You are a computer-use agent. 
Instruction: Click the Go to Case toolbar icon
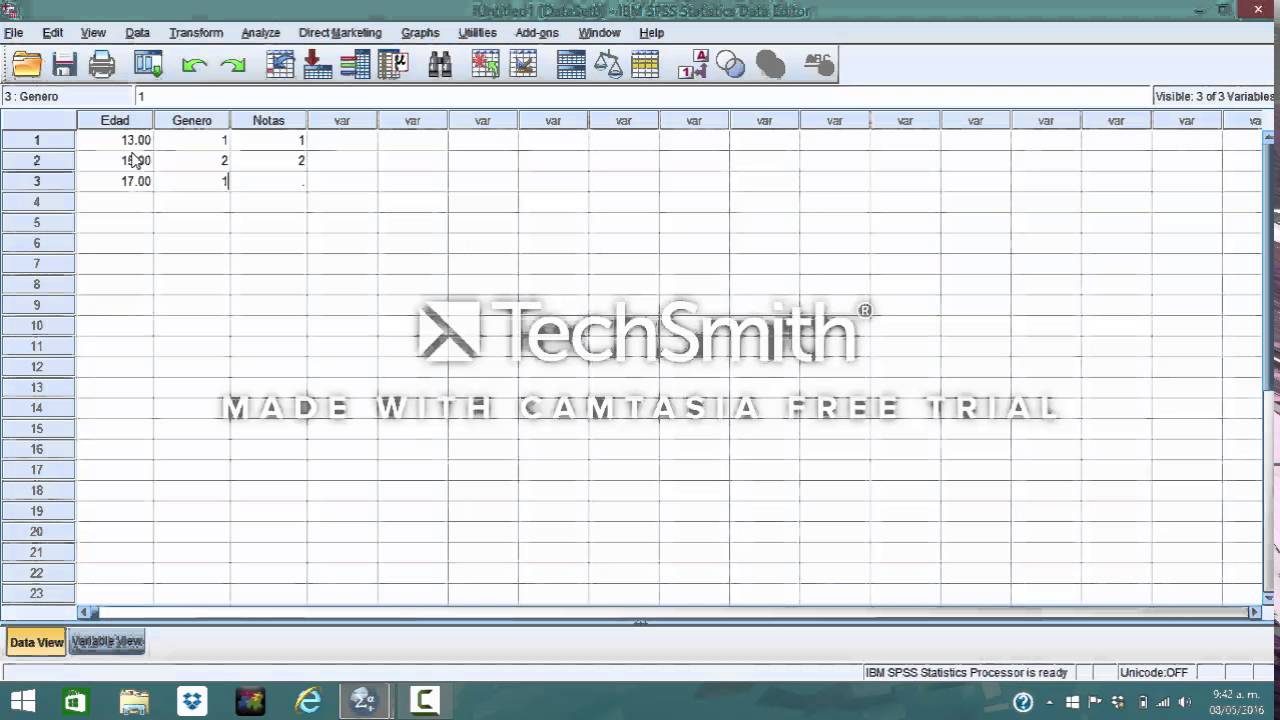click(280, 65)
